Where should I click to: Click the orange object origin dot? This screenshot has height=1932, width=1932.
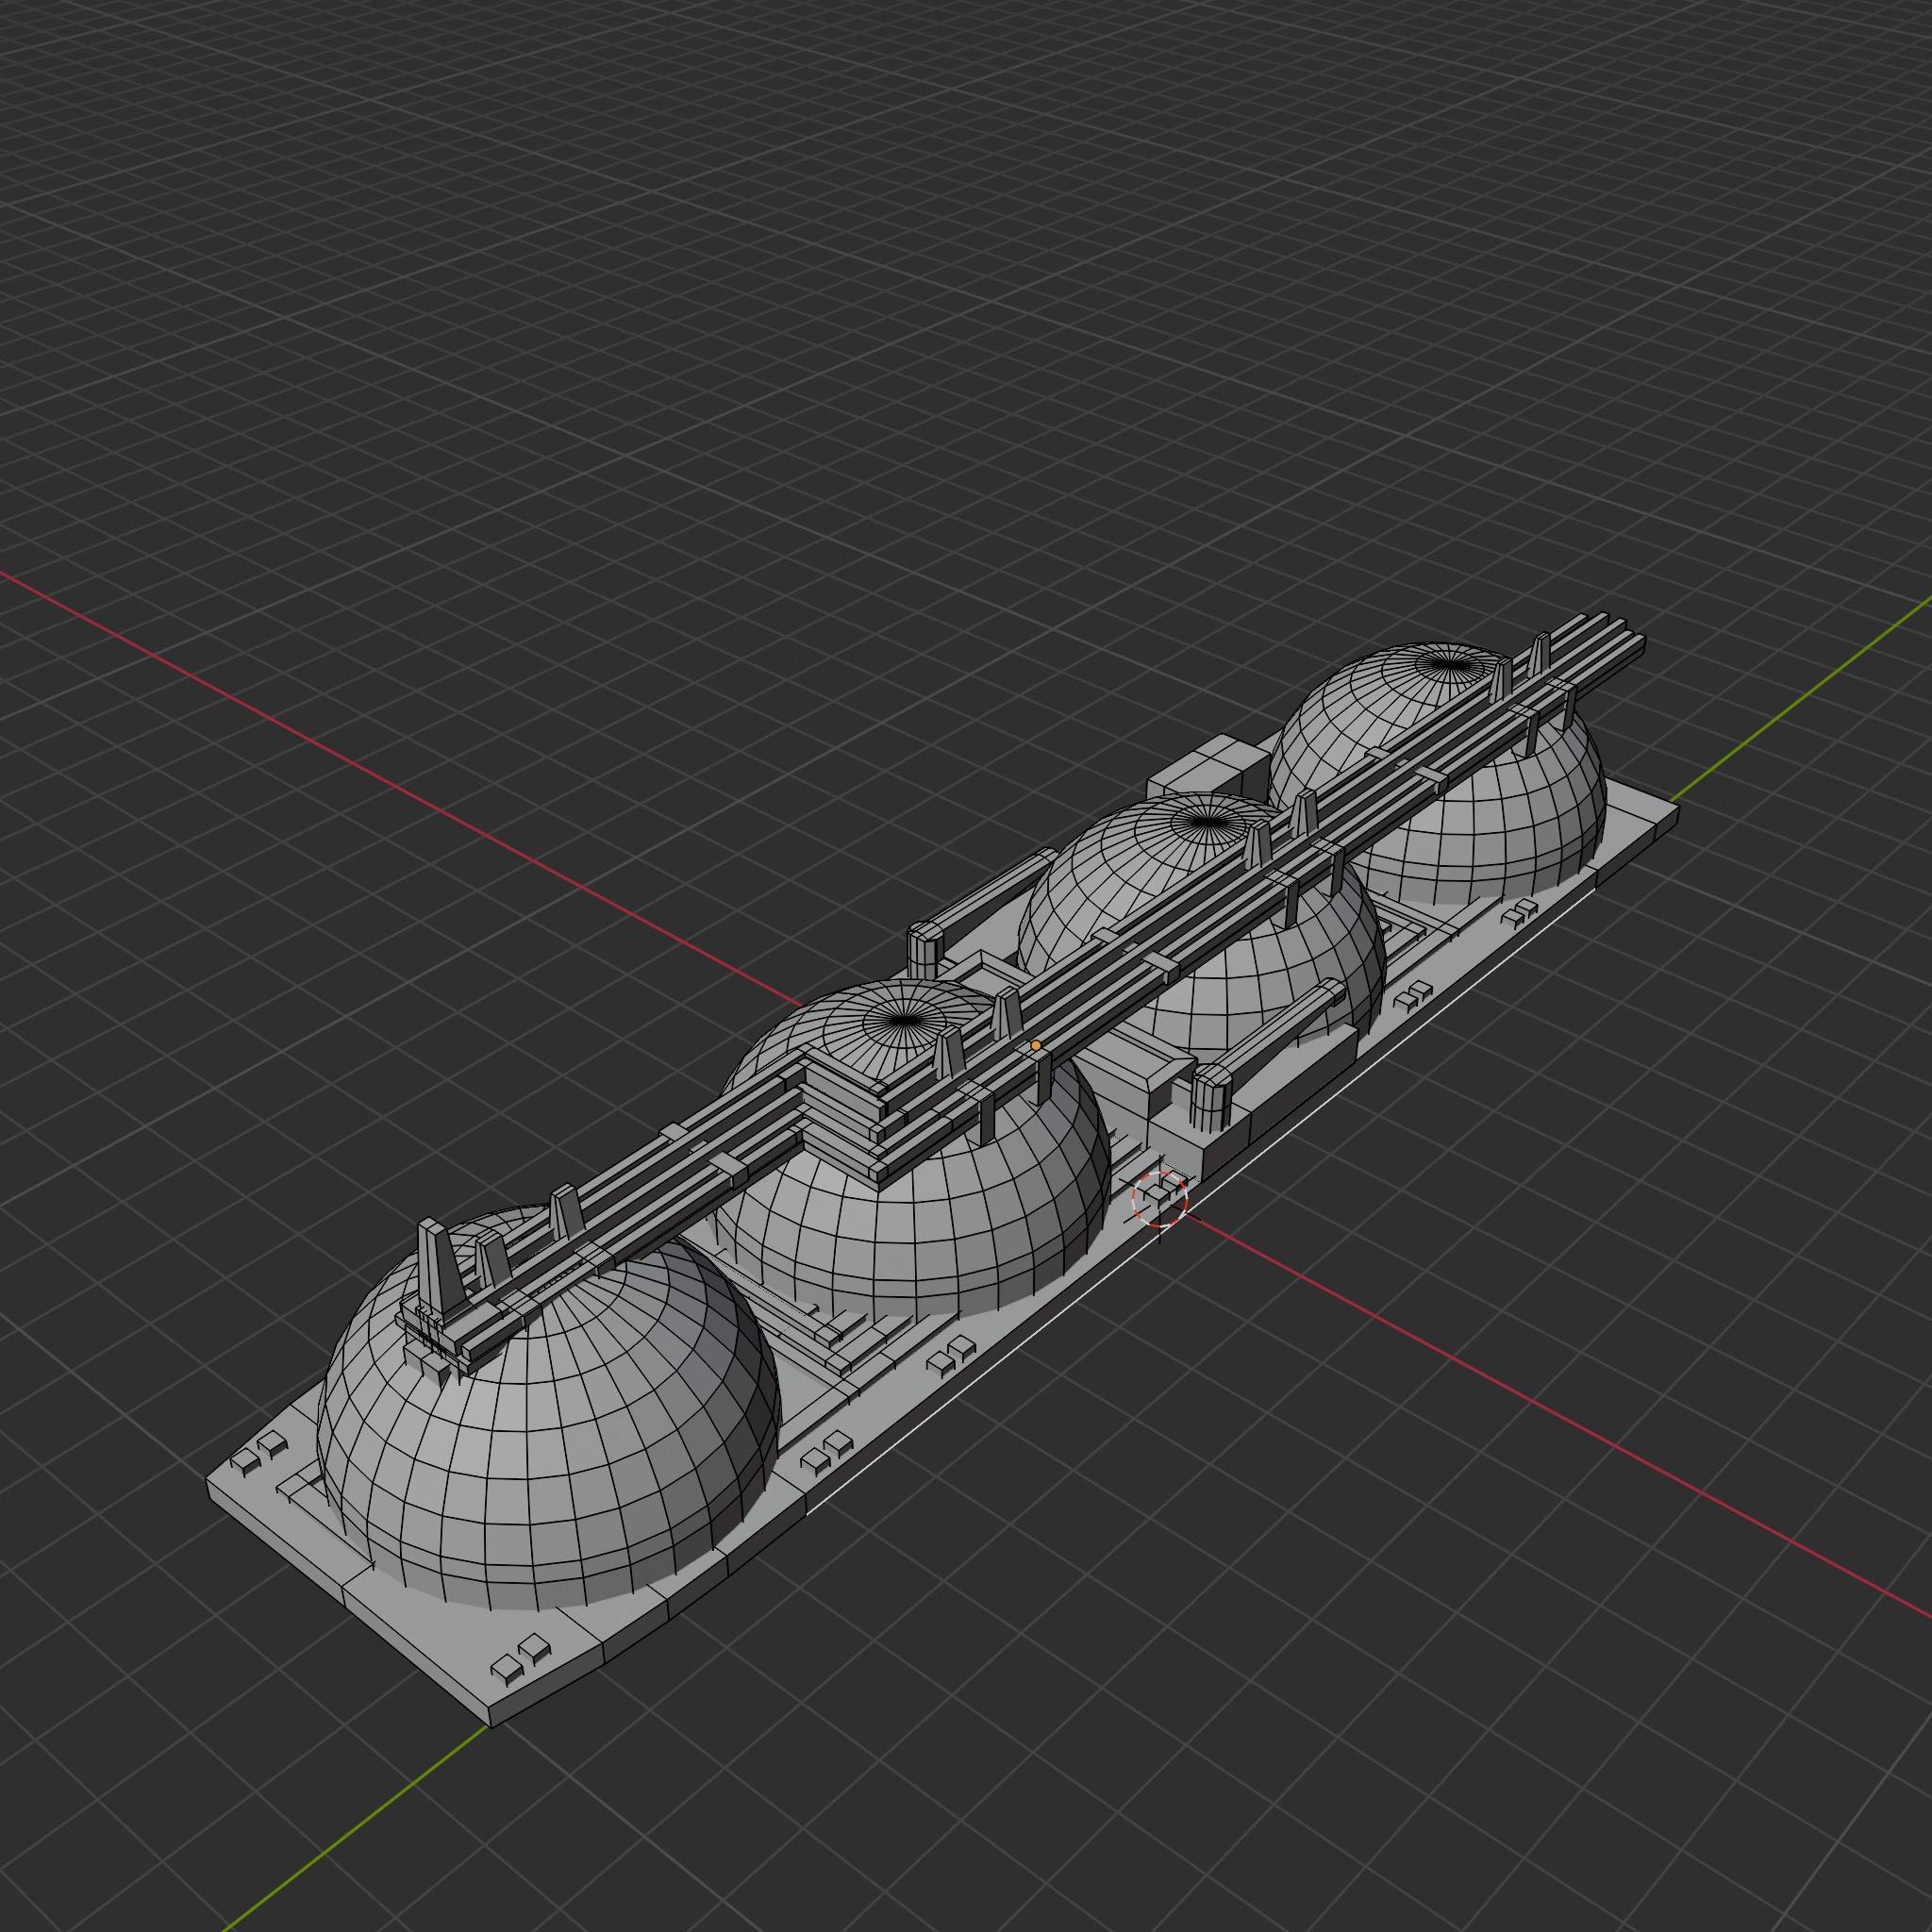pyautogui.click(x=1036, y=1045)
